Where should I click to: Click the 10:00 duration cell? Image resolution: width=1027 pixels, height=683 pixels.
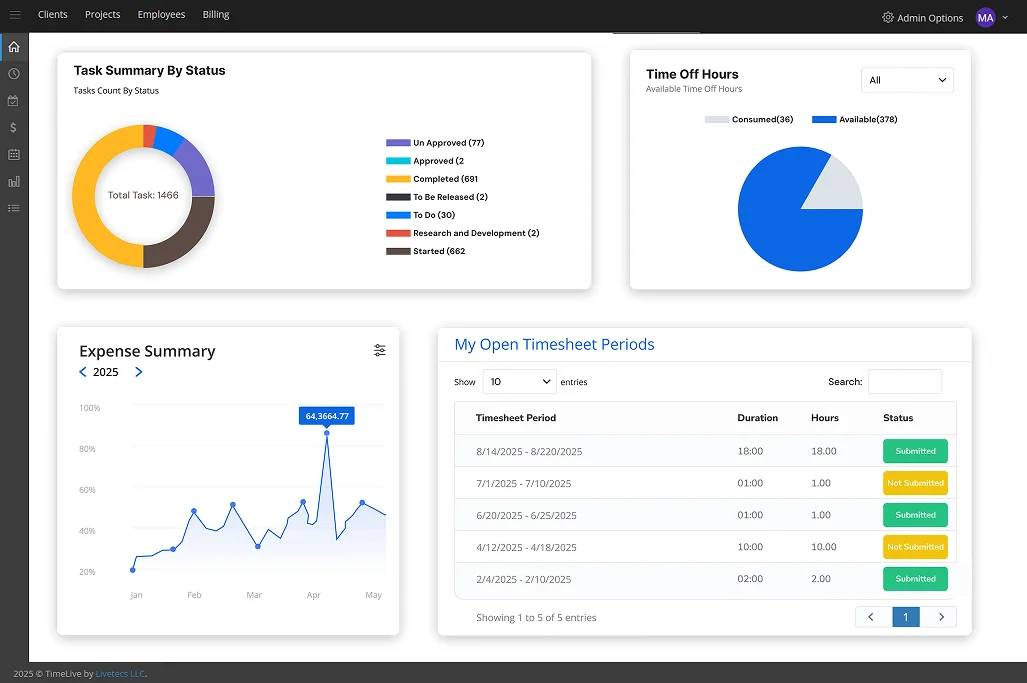750,547
